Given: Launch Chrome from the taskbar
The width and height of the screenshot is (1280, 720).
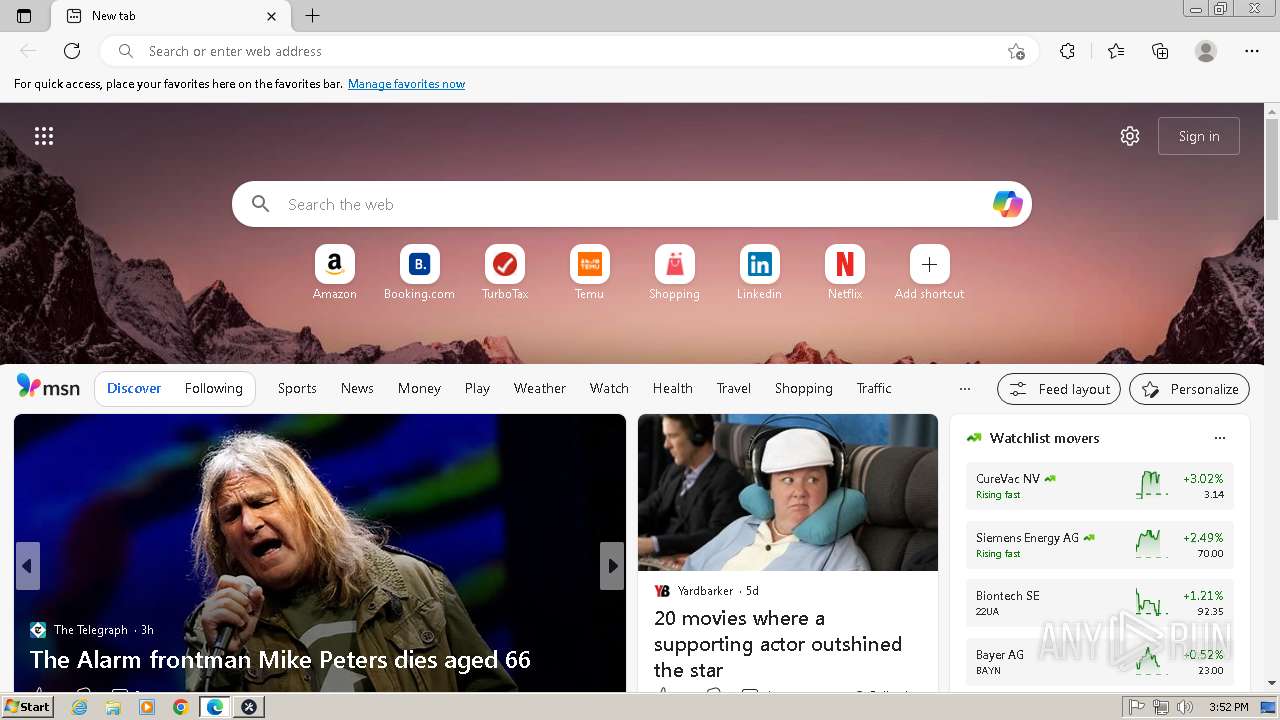Looking at the screenshot, I should [180, 707].
